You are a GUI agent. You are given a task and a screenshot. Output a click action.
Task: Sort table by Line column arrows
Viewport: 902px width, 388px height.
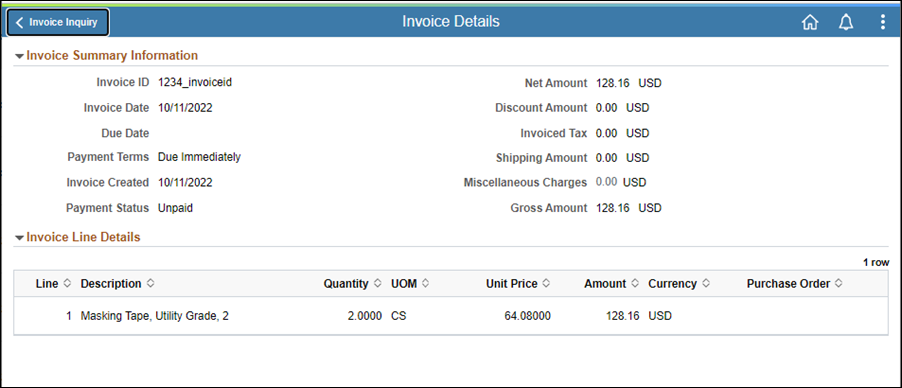point(67,283)
